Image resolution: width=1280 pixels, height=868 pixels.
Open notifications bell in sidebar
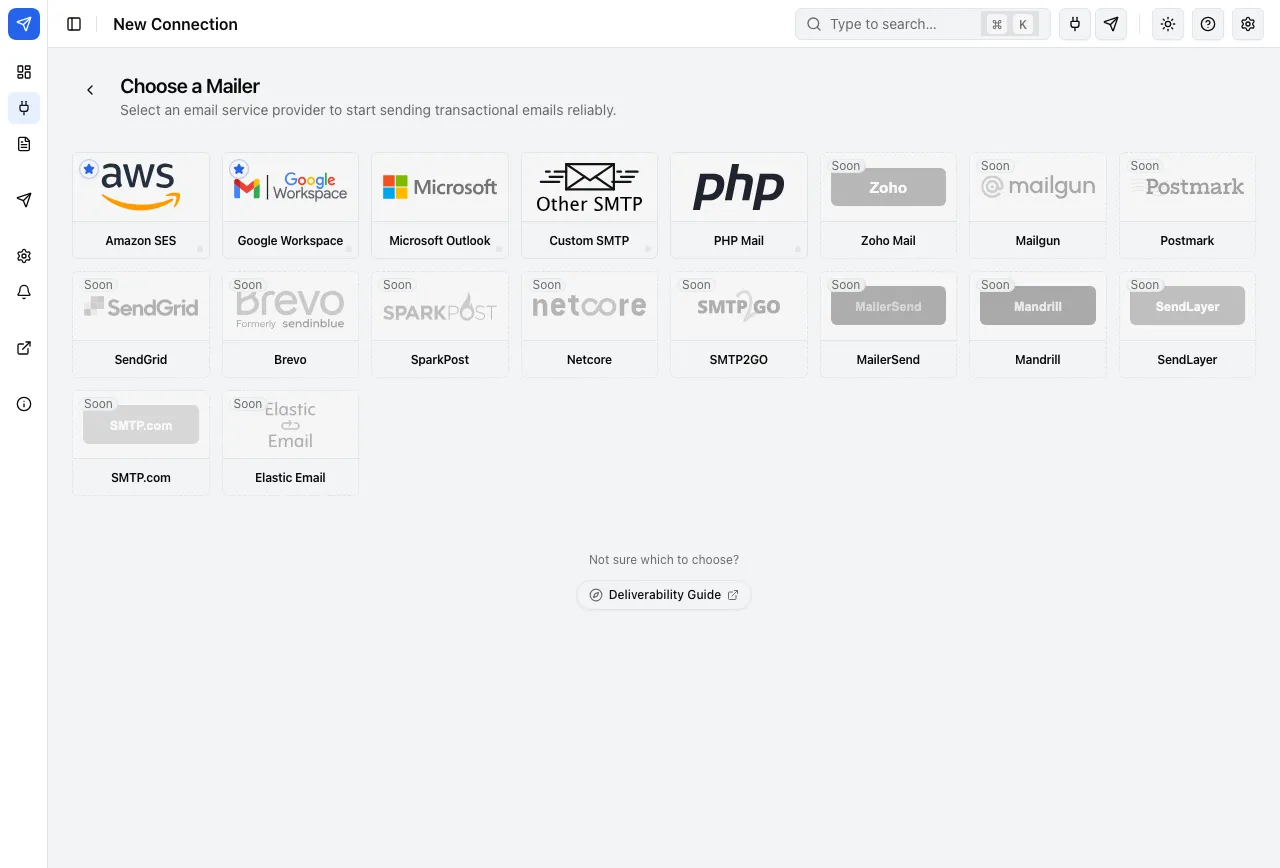point(24,292)
